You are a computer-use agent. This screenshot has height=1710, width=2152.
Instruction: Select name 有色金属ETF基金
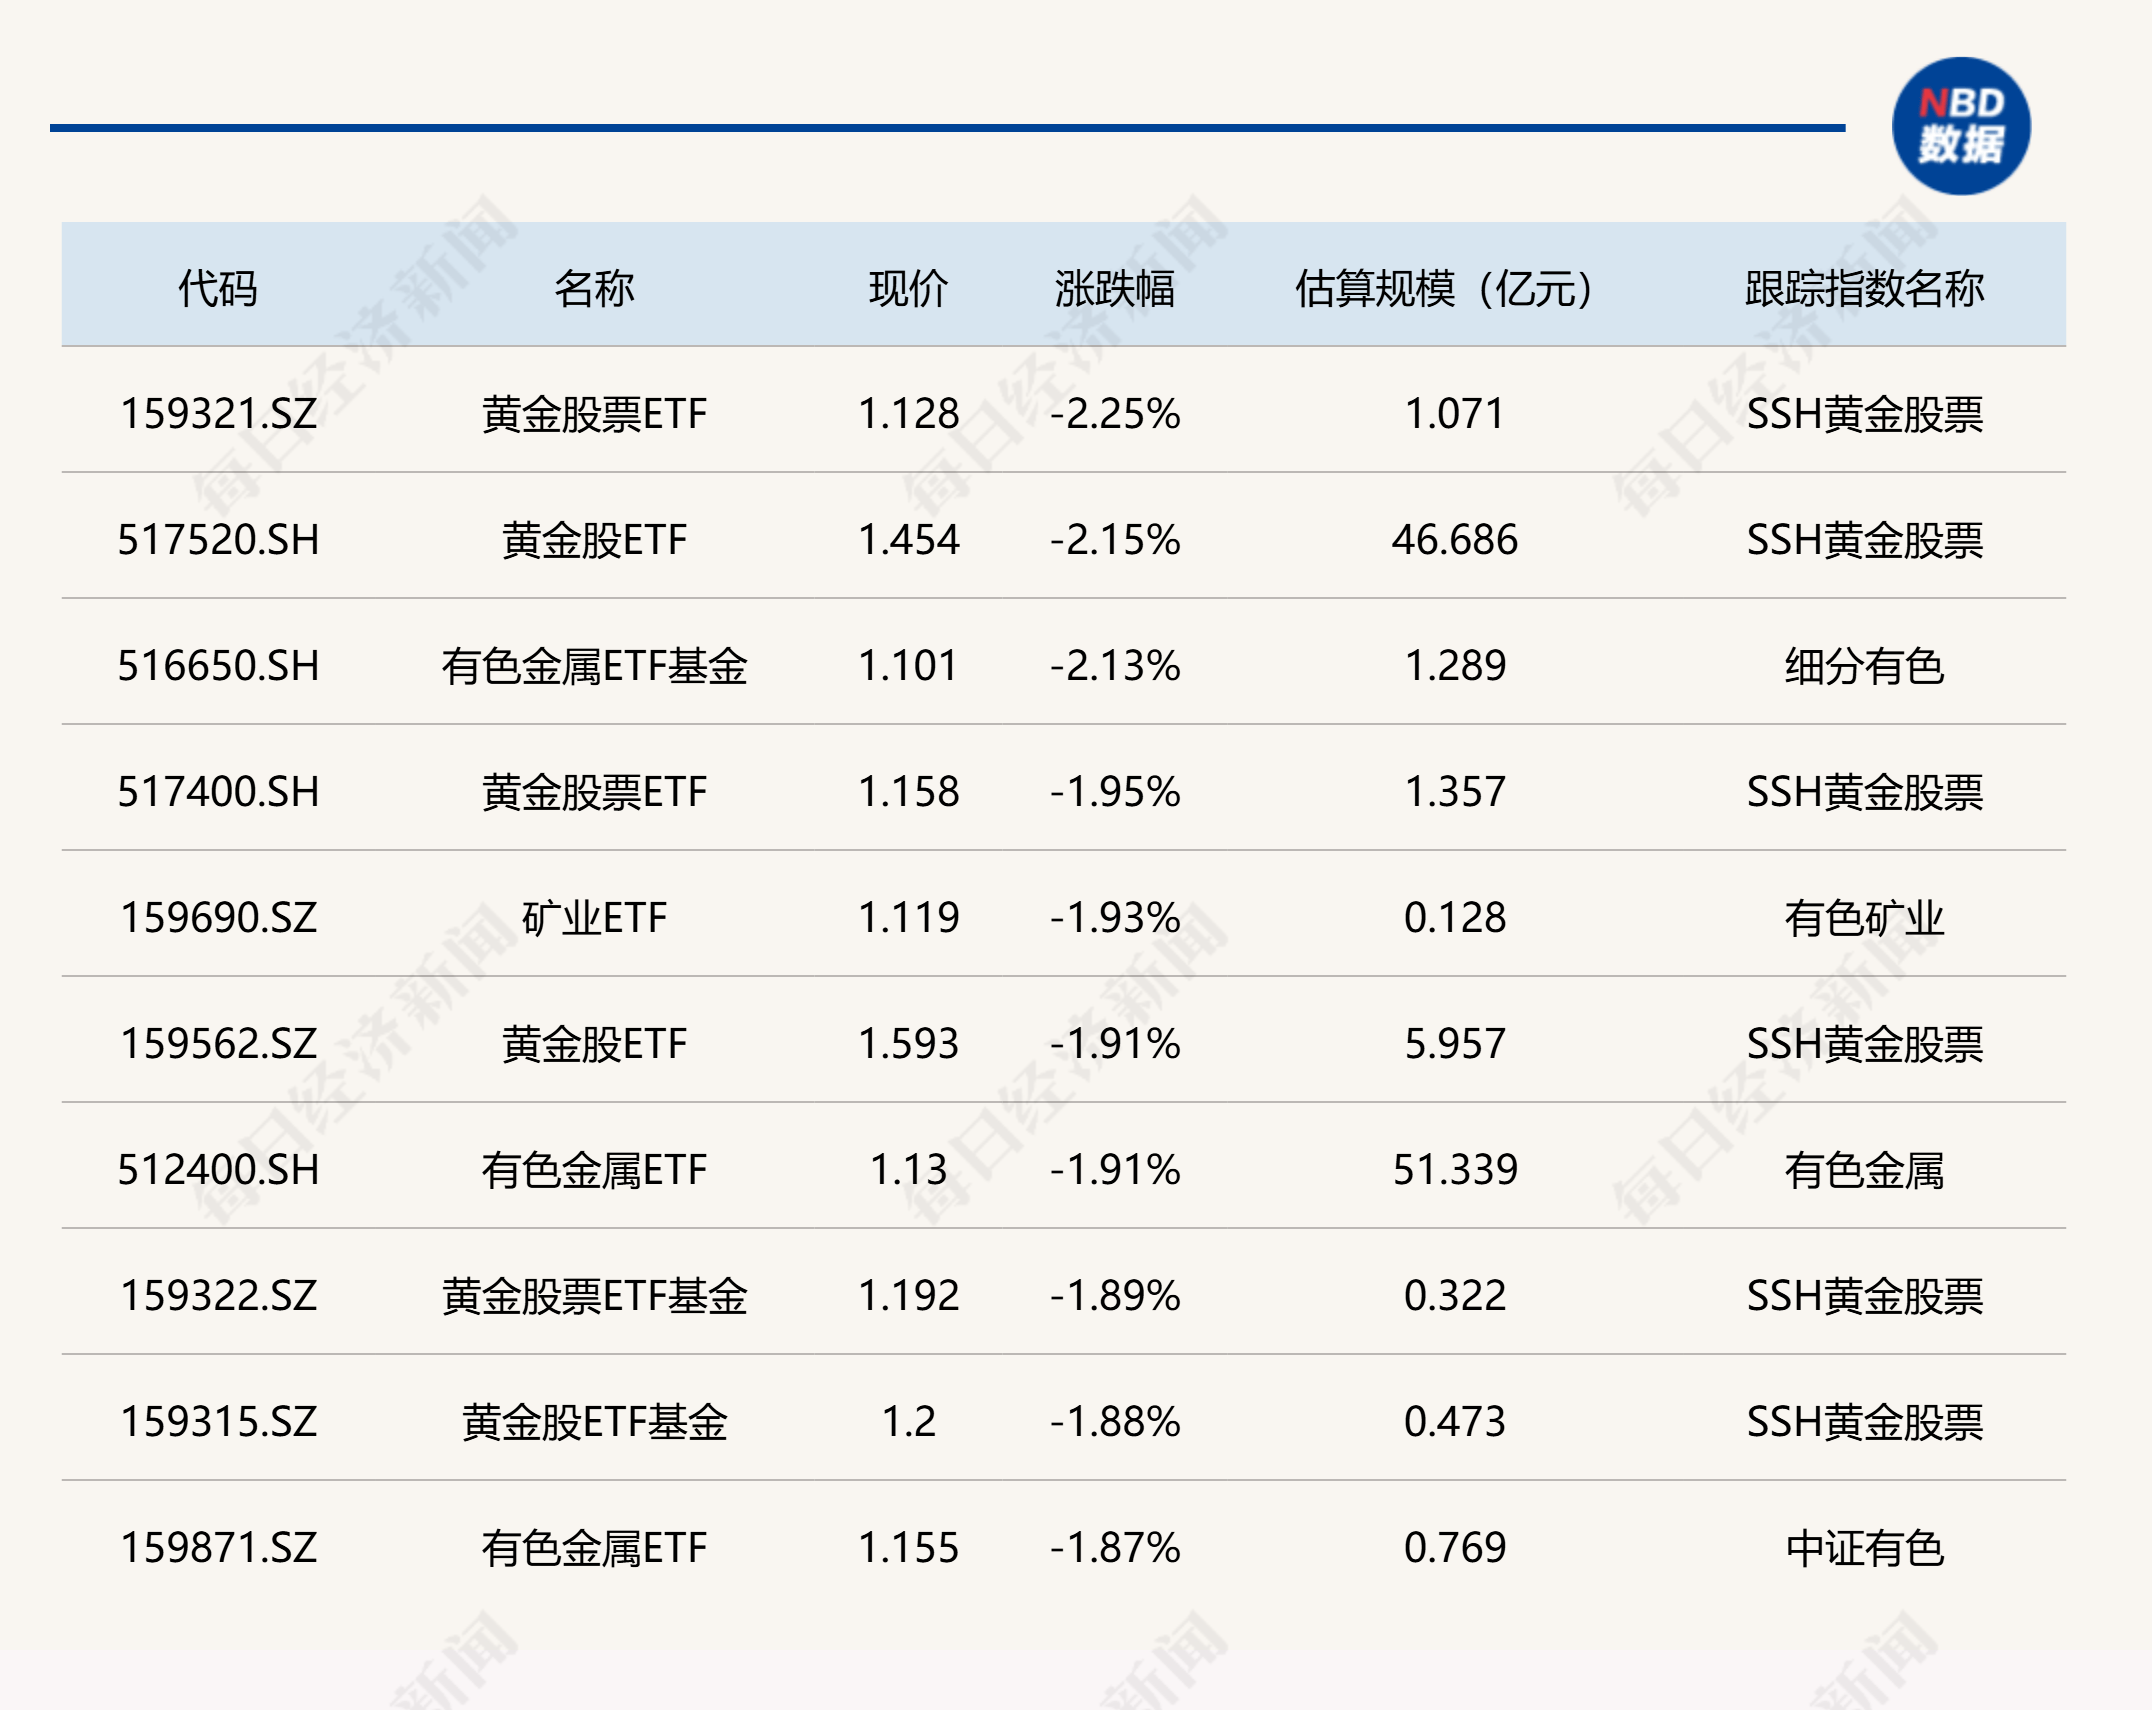point(594,666)
